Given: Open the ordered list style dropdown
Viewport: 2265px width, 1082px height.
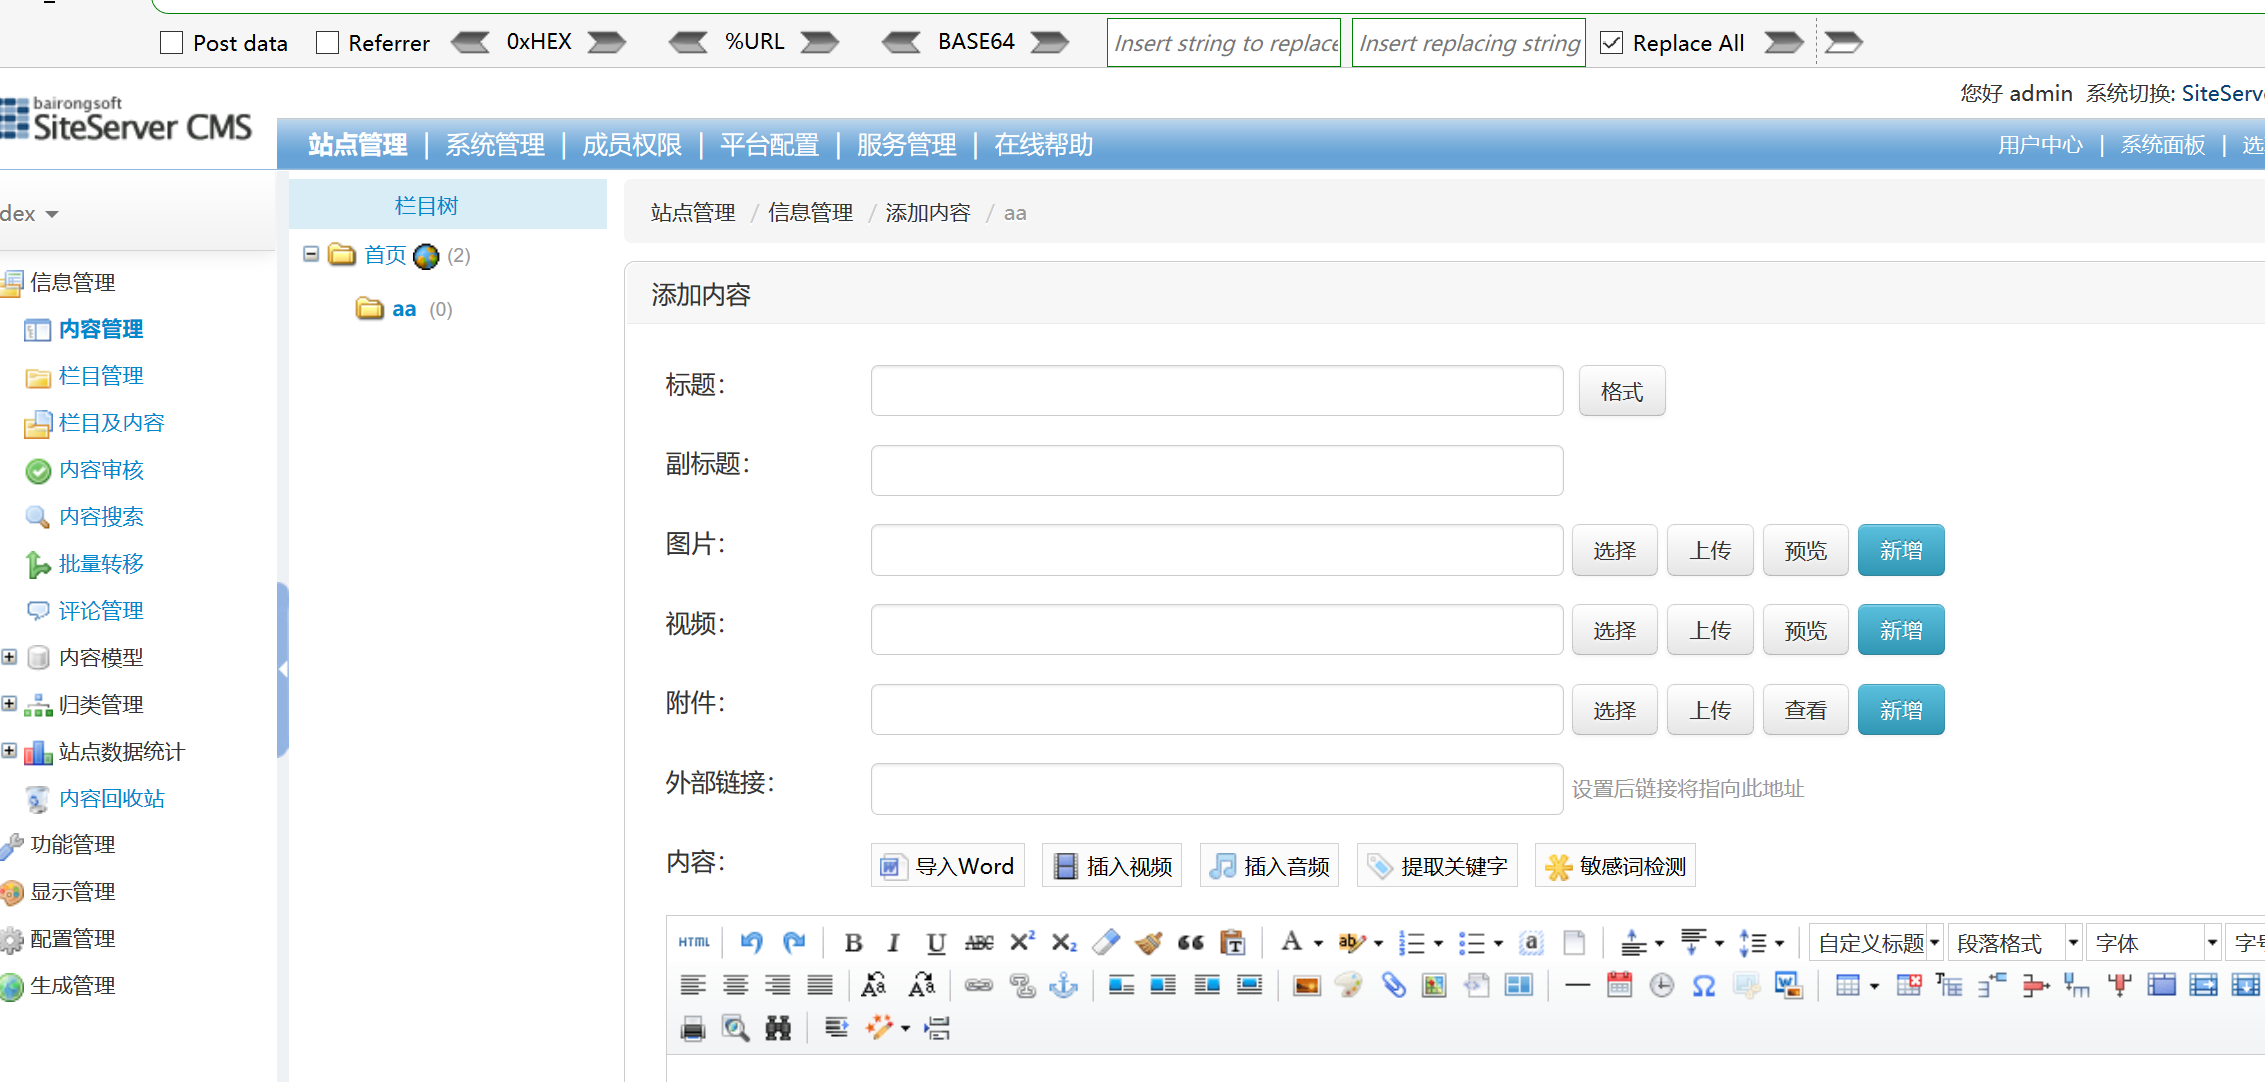Looking at the screenshot, I should tap(1438, 943).
